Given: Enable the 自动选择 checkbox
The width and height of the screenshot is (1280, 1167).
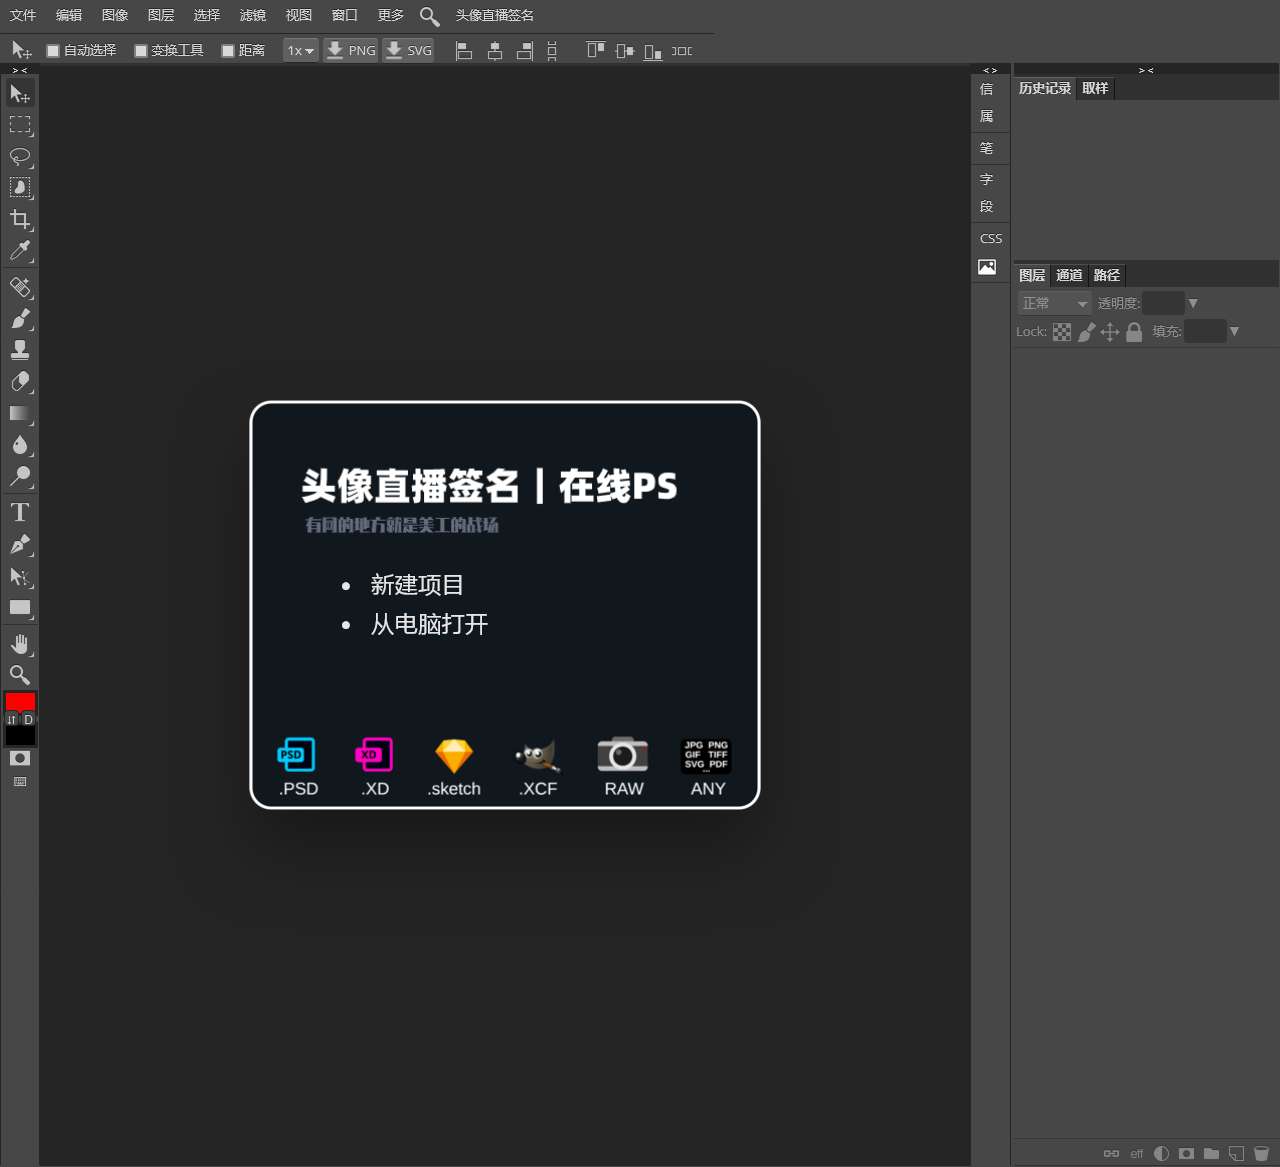Looking at the screenshot, I should (54, 51).
